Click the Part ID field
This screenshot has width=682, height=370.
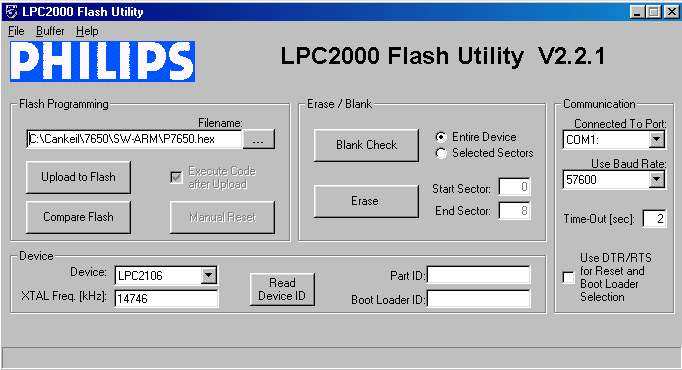click(478, 275)
